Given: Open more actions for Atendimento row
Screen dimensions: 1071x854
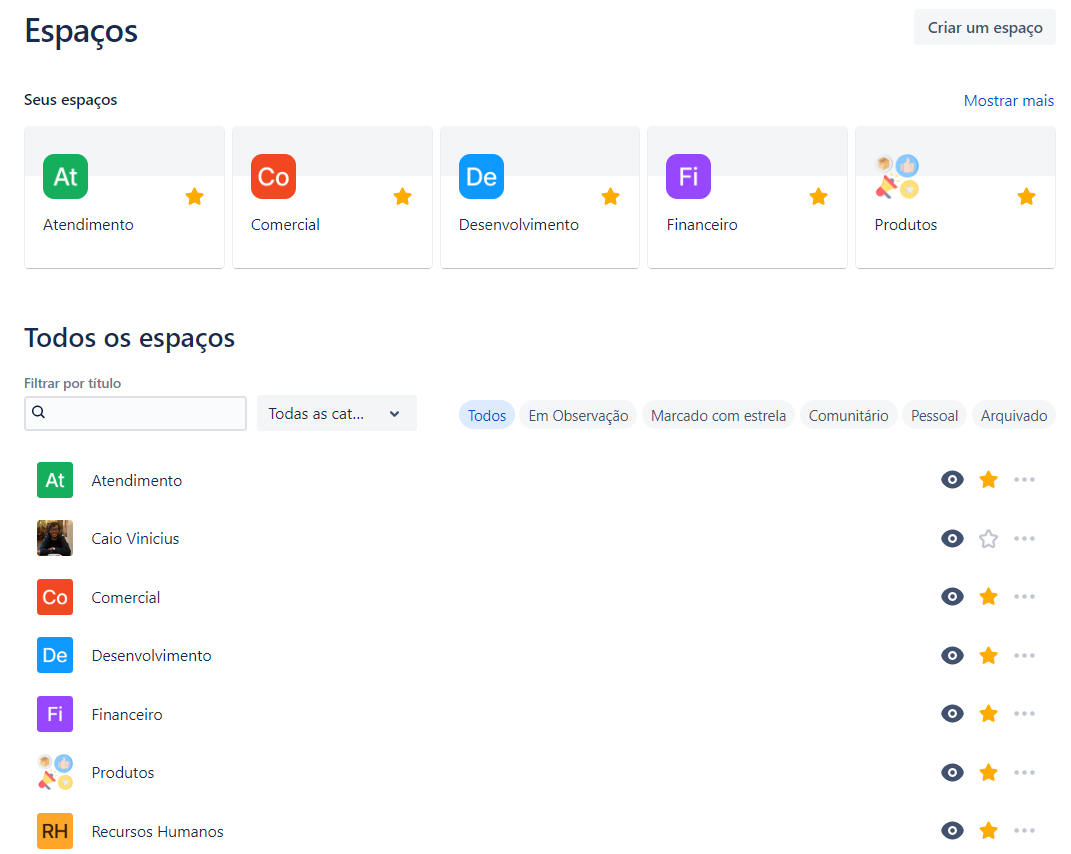Looking at the screenshot, I should click(1025, 480).
